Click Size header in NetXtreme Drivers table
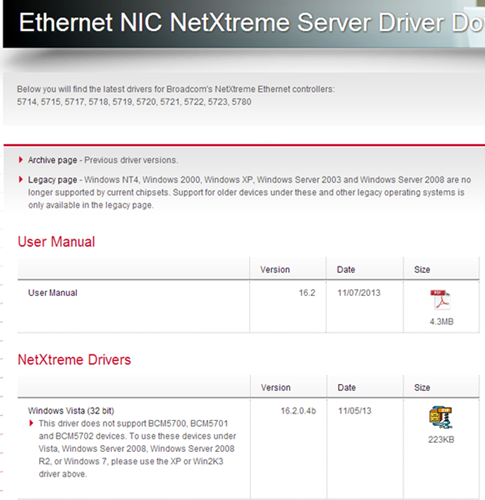This screenshot has height=500, width=485. 422,388
